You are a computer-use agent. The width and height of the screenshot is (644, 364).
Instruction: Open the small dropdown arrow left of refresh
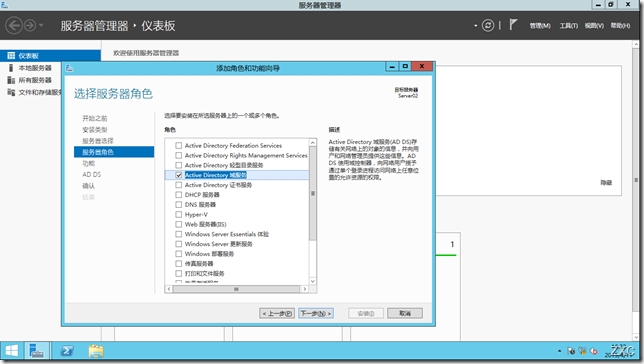[476, 25]
